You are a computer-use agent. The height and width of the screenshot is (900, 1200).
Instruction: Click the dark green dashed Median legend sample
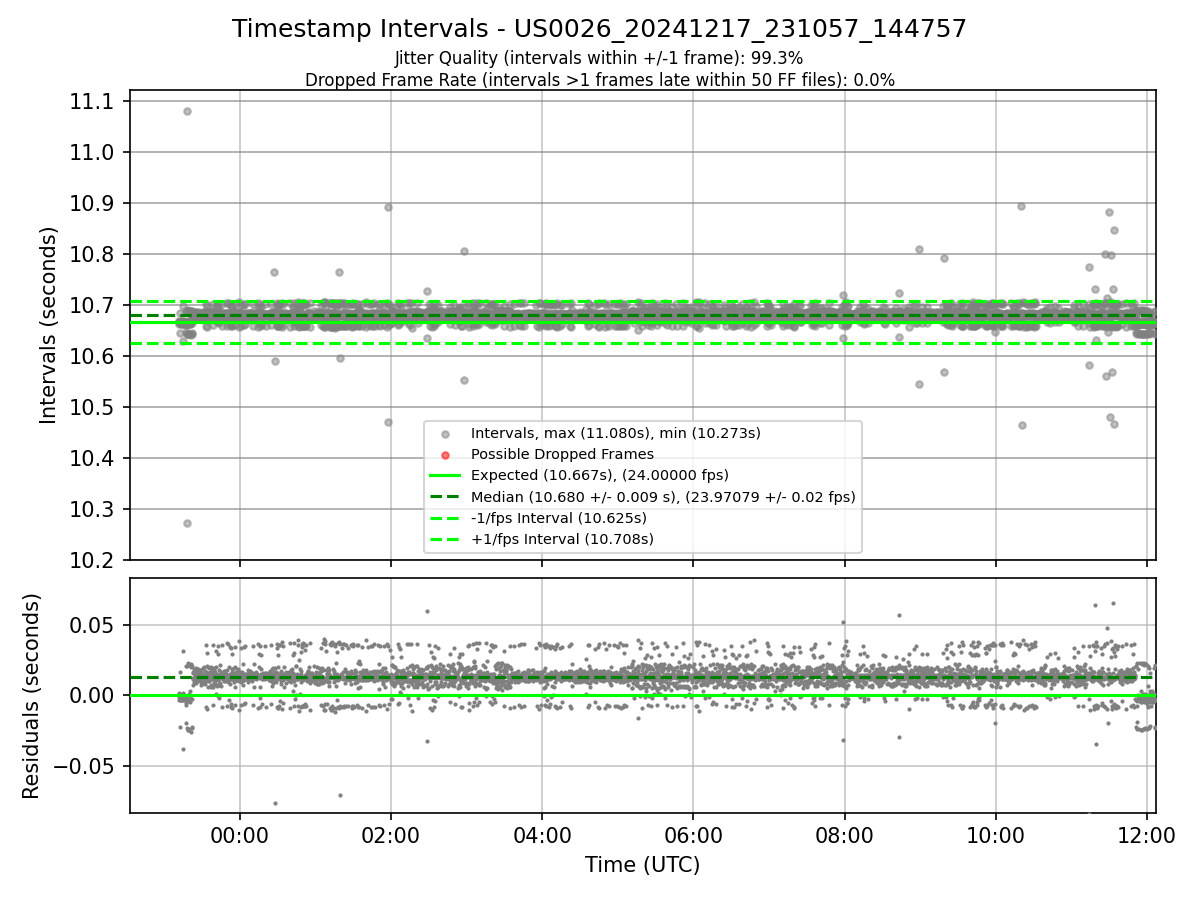click(x=446, y=496)
